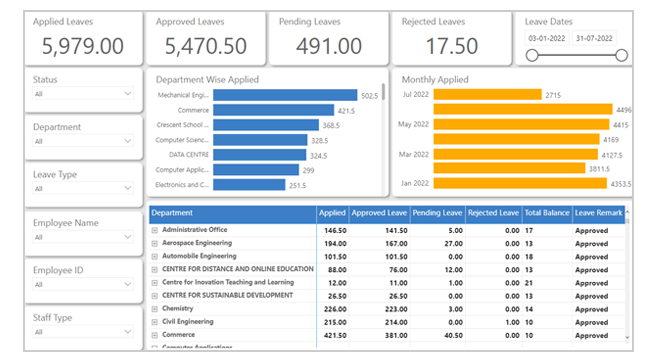This screenshot has width=650, height=360.
Task: Open the Employee ID filter dropdown
Action: 82,284
